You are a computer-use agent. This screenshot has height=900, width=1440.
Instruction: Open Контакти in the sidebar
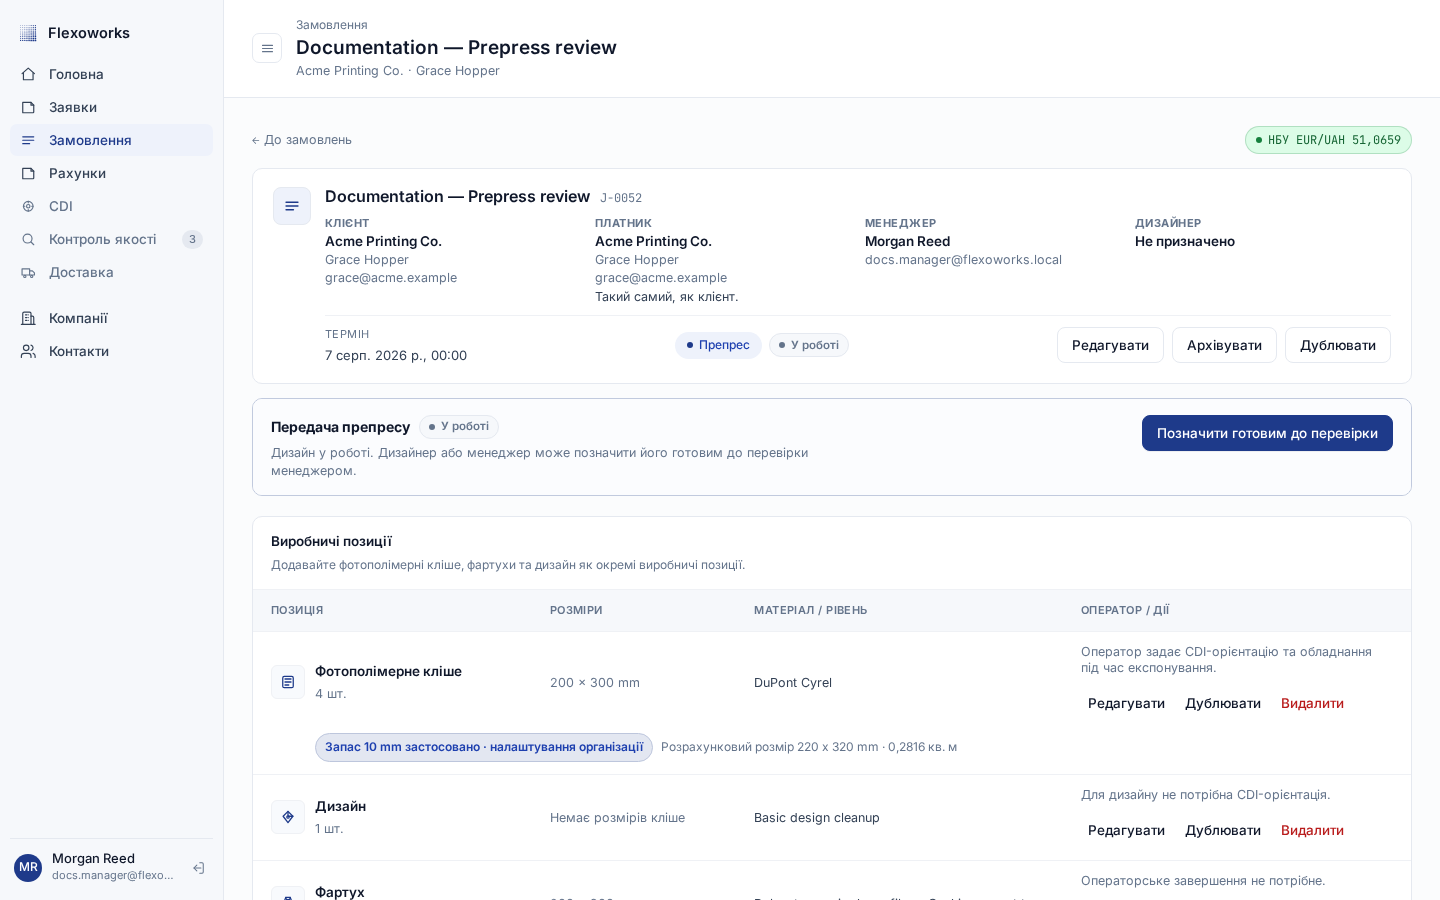click(x=111, y=351)
